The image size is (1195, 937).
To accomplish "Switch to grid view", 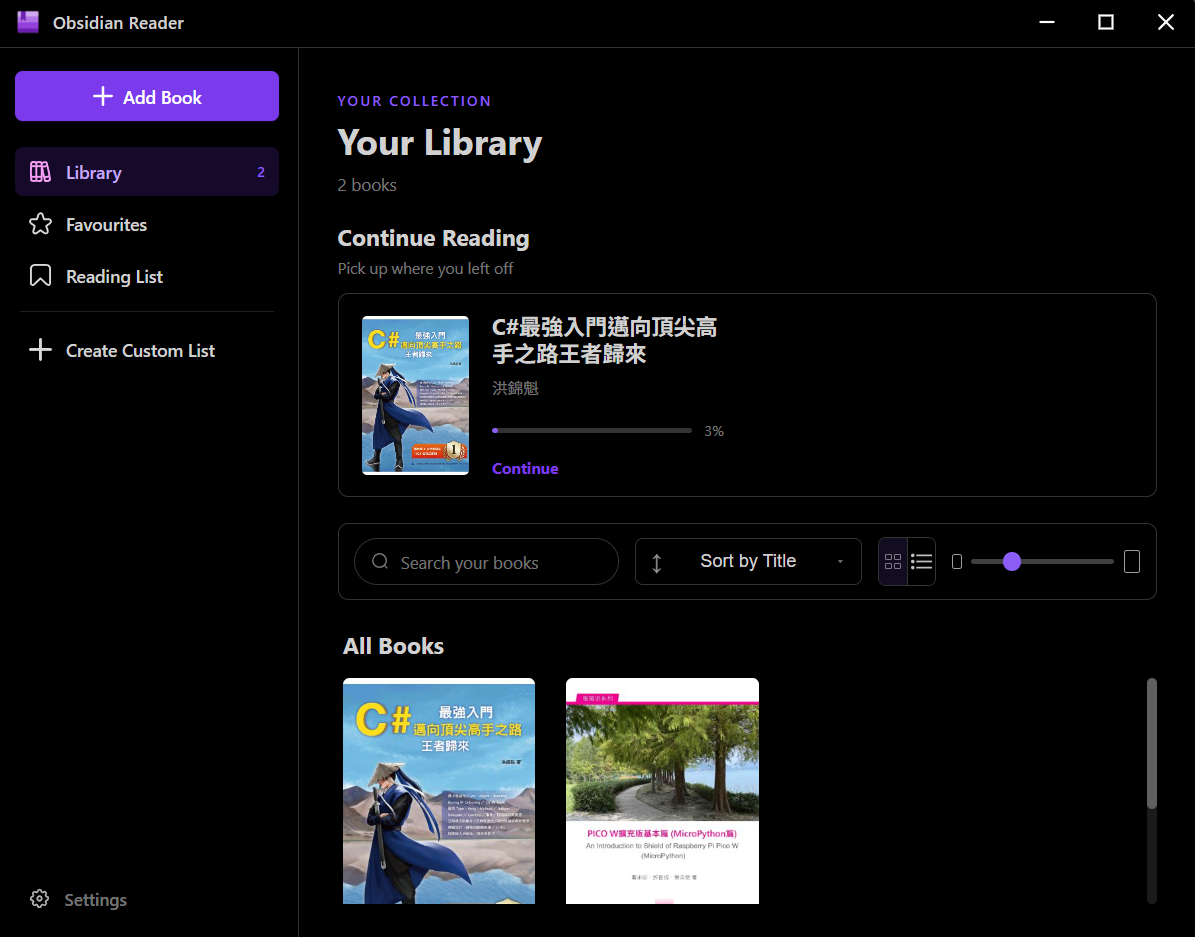I will [x=893, y=562].
